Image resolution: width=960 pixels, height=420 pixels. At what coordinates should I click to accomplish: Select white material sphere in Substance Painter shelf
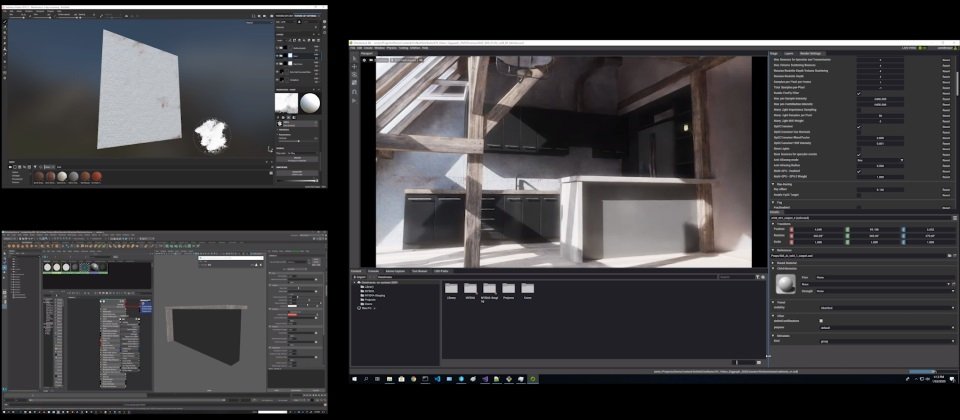pyautogui.click(x=62, y=176)
